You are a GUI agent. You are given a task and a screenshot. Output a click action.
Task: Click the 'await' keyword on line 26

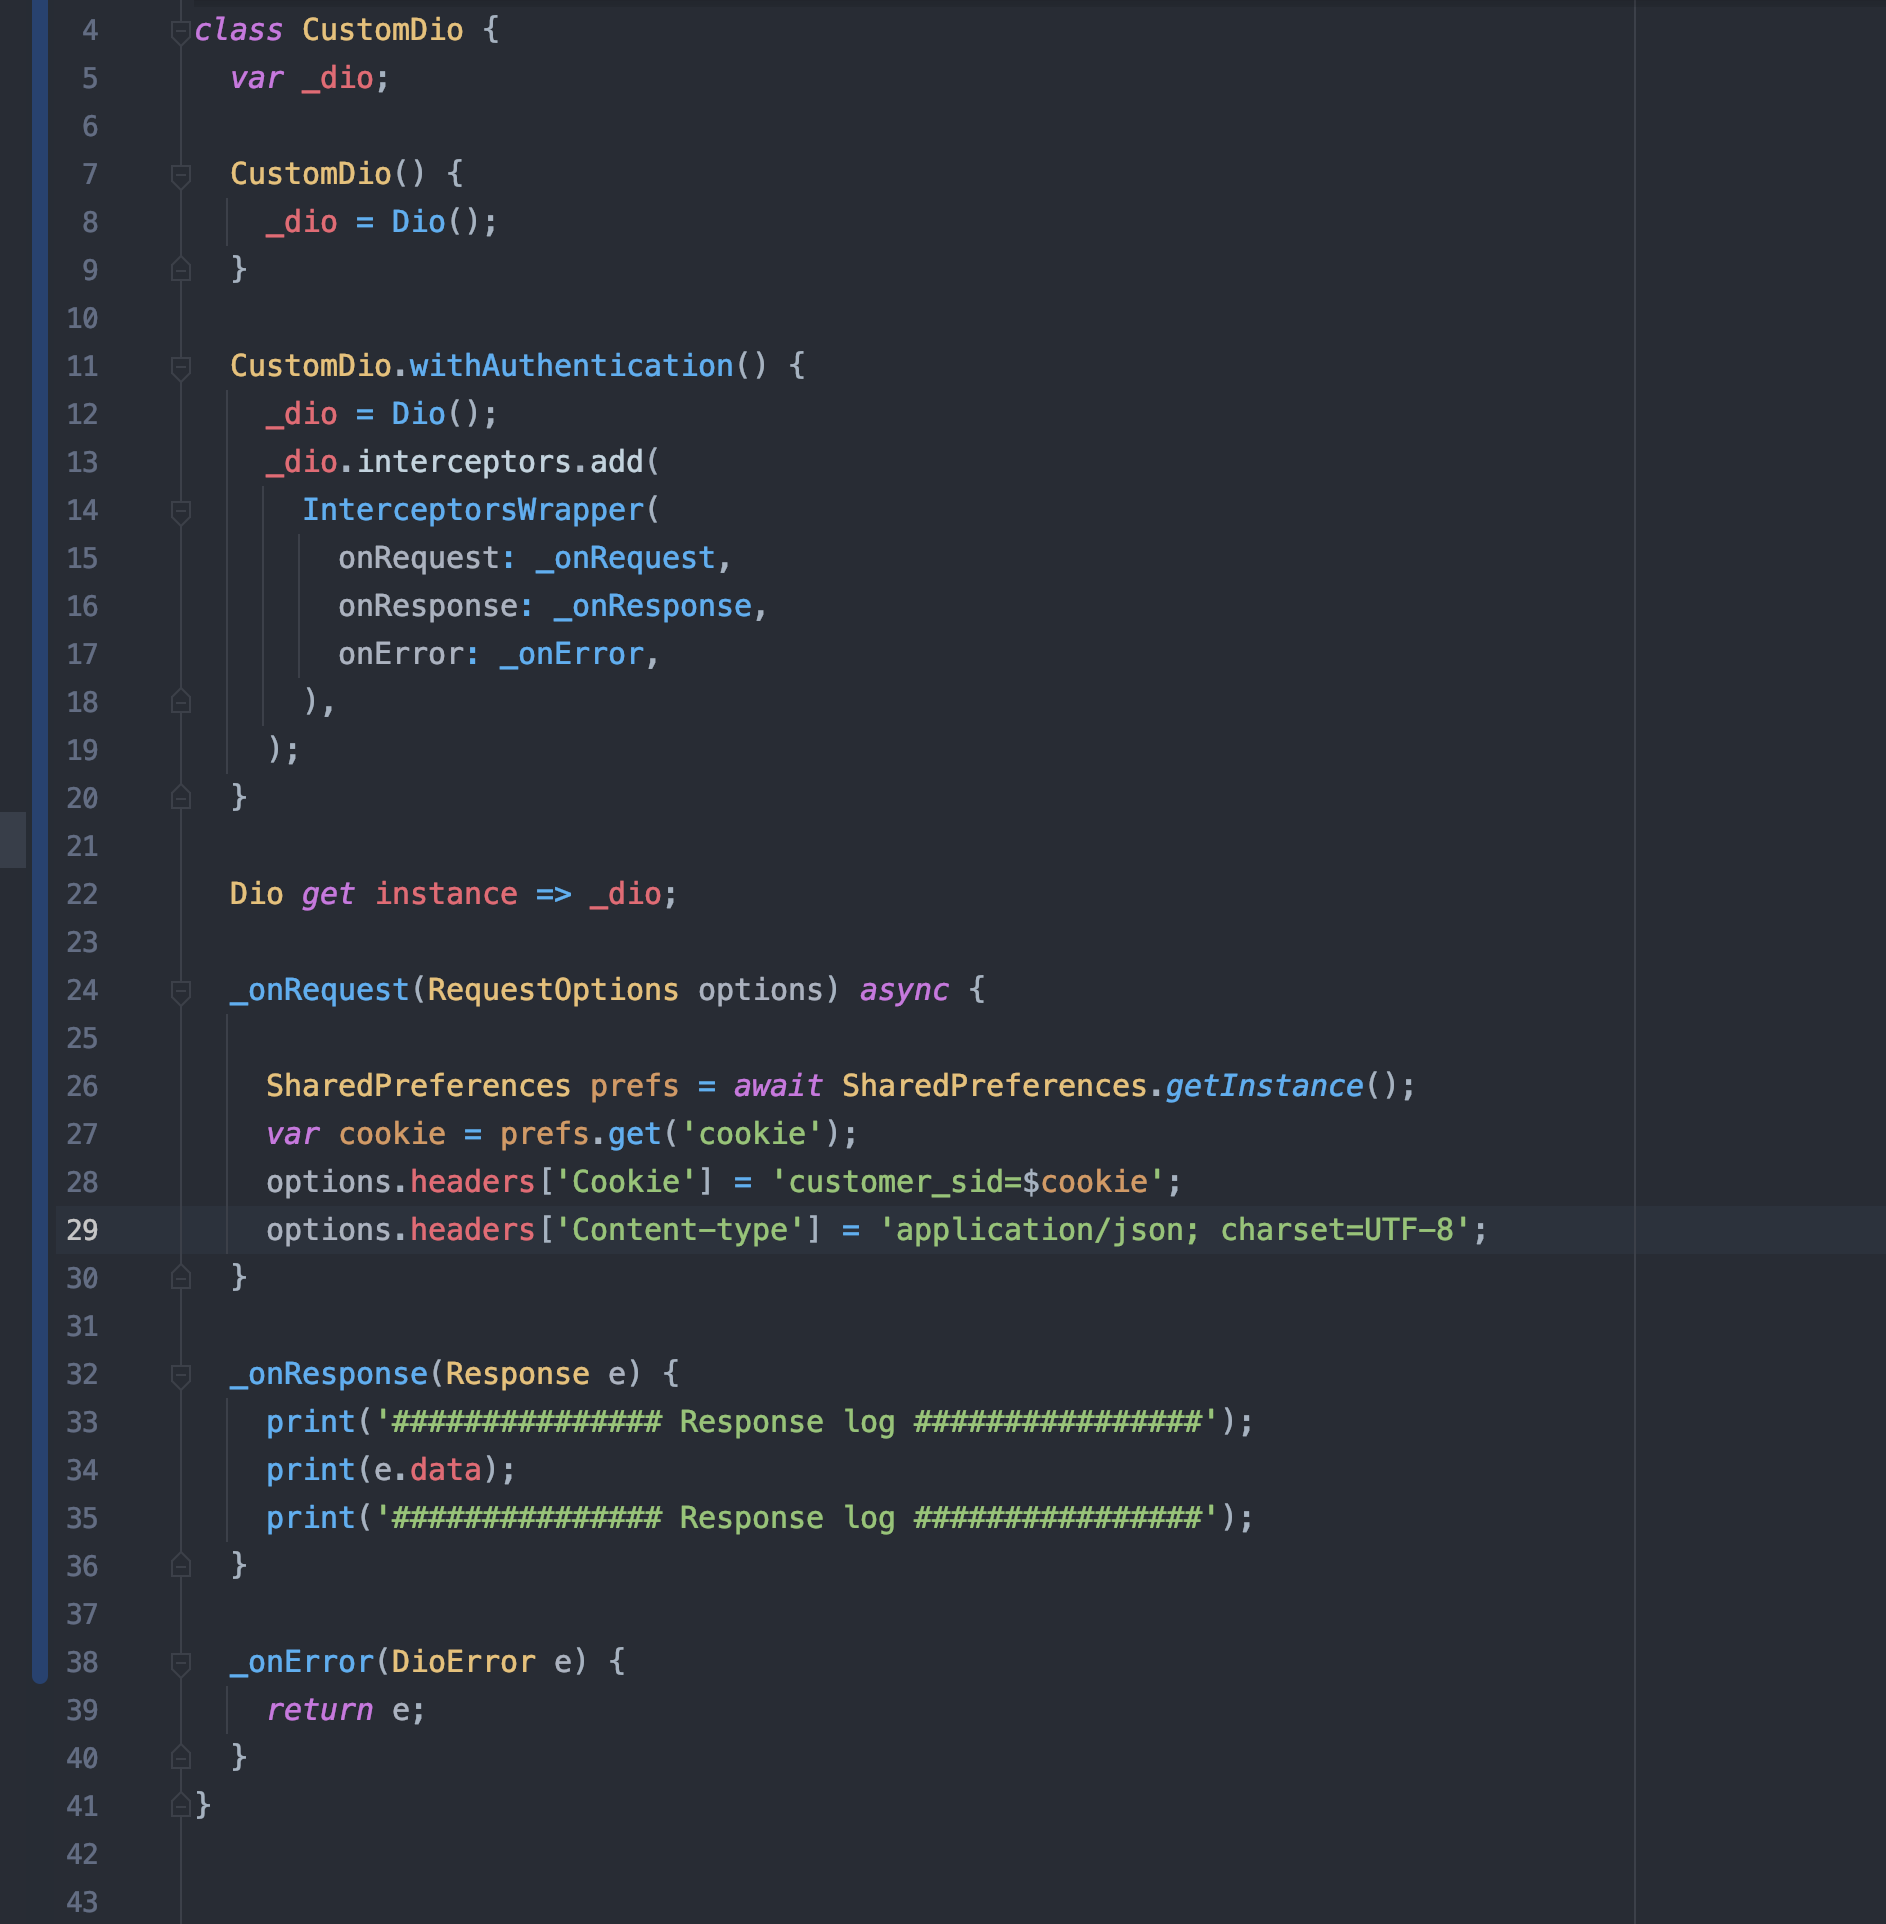778,1086
